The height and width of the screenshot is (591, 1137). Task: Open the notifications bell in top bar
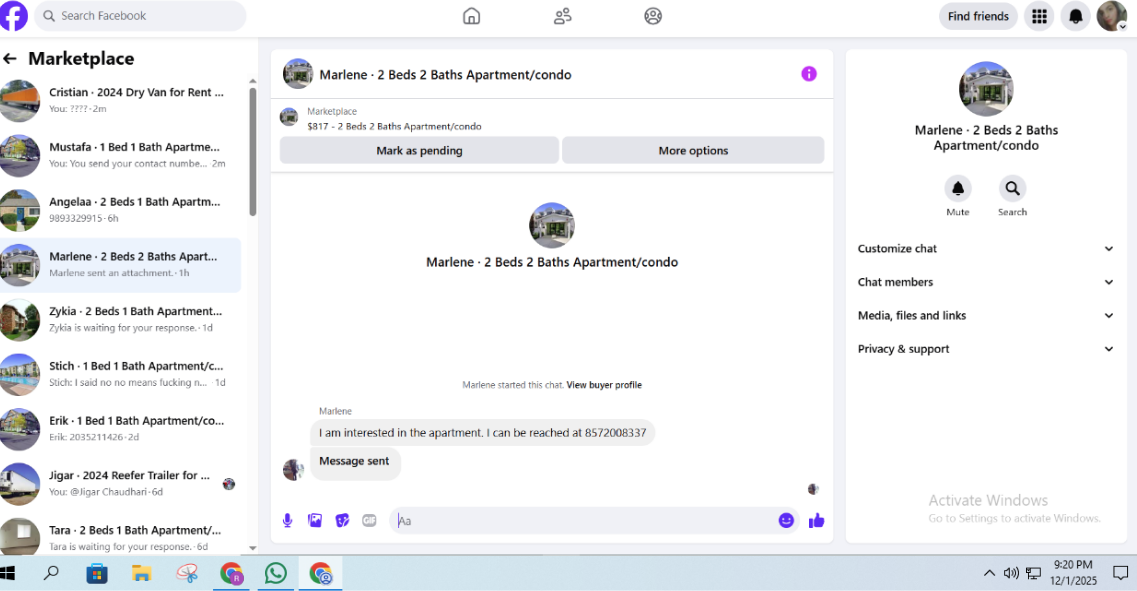pyautogui.click(x=1075, y=16)
